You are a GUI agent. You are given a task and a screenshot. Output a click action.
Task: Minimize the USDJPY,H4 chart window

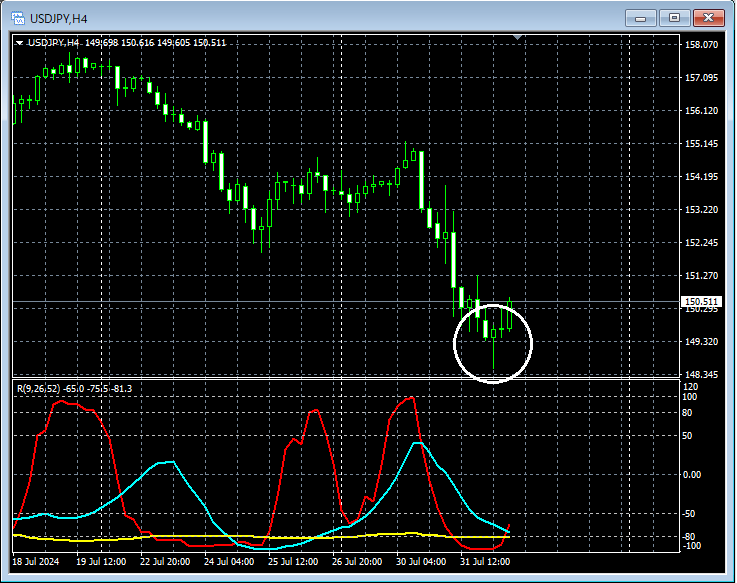pyautogui.click(x=640, y=18)
